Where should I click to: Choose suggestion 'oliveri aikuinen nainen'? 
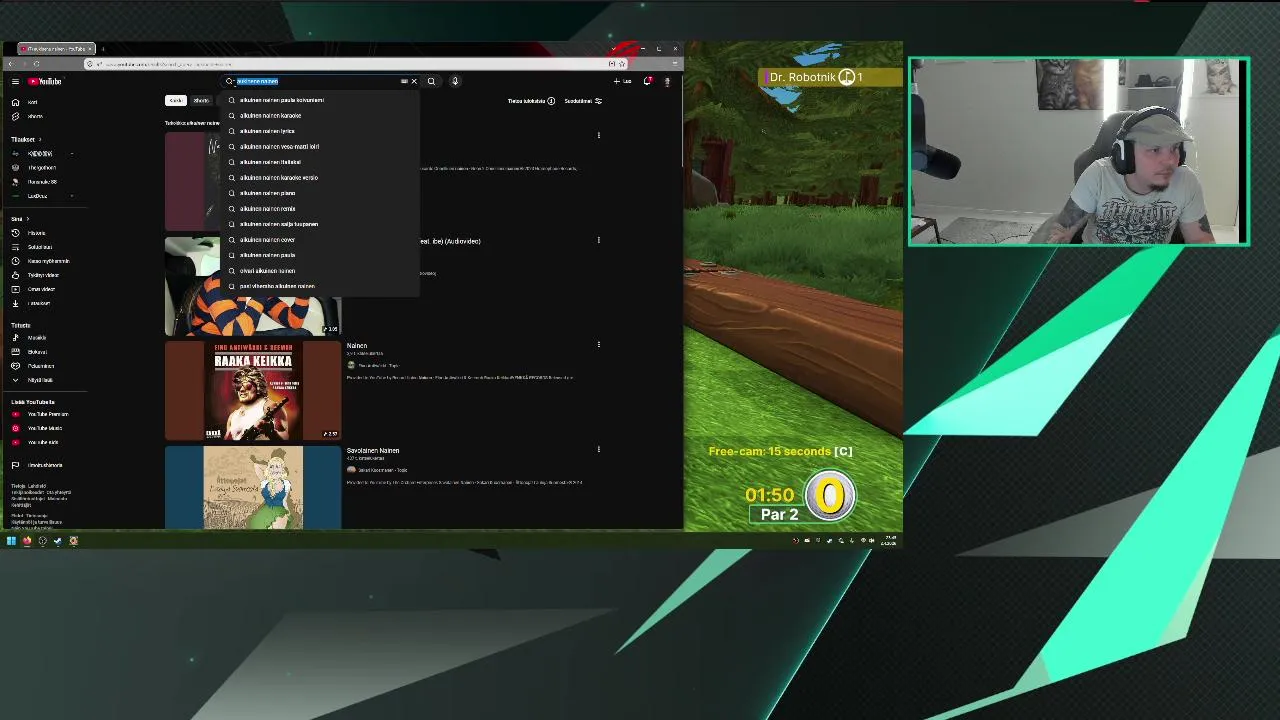click(x=319, y=271)
